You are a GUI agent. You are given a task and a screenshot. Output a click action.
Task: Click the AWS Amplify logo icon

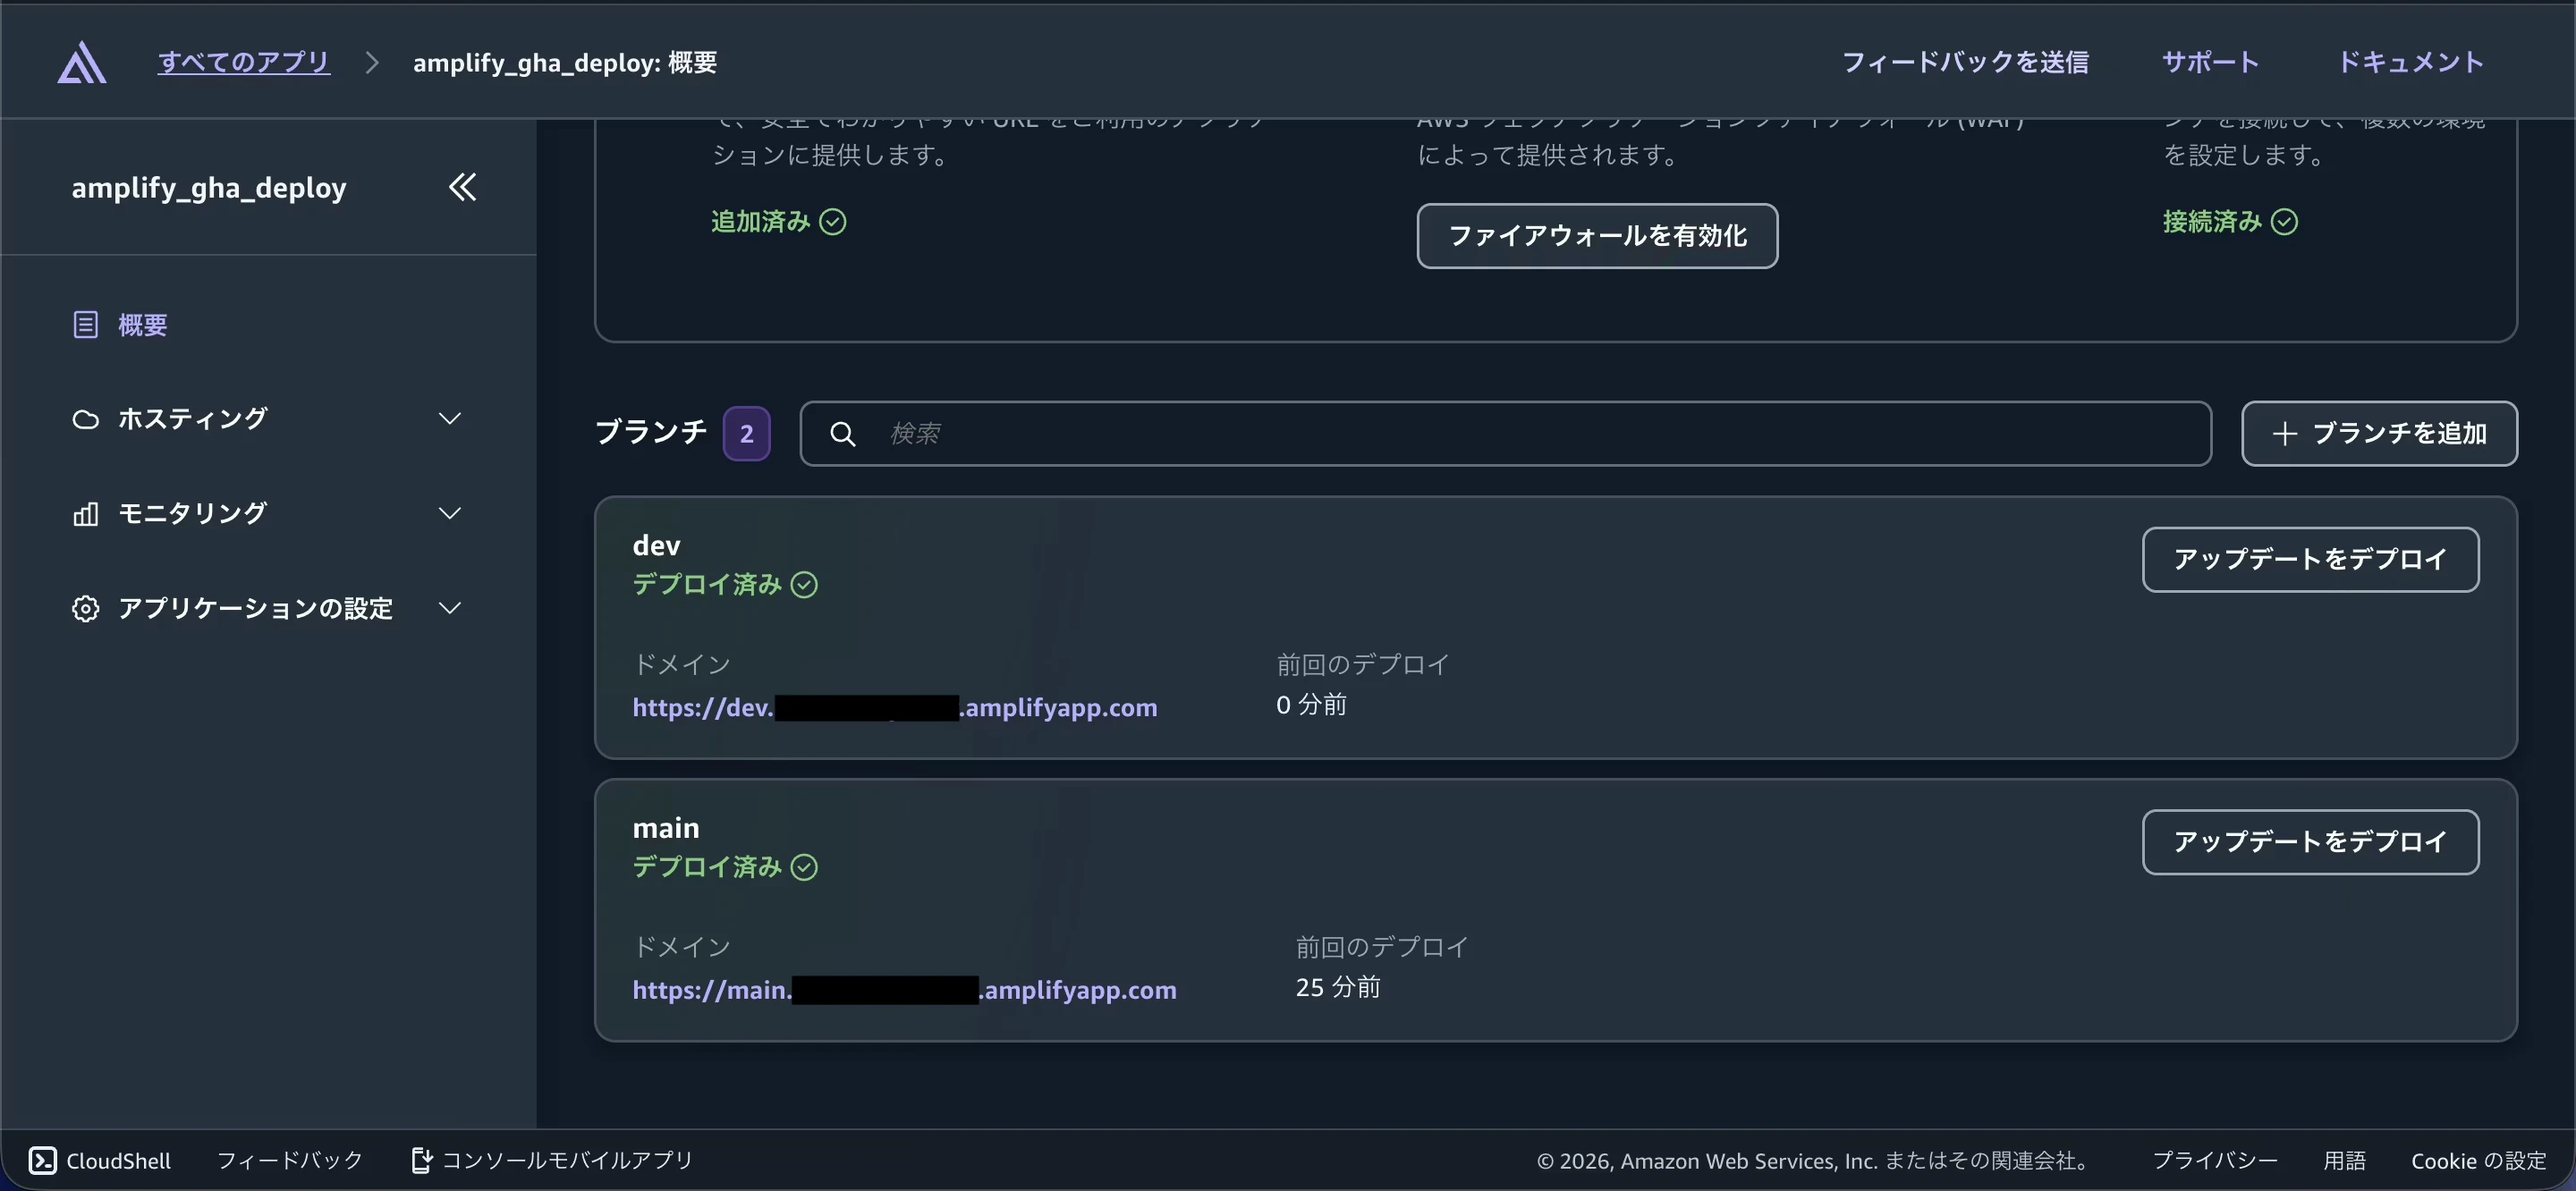click(x=82, y=62)
